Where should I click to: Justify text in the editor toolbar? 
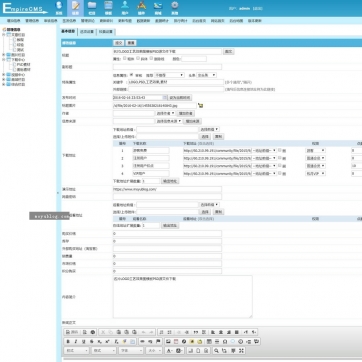(237, 332)
